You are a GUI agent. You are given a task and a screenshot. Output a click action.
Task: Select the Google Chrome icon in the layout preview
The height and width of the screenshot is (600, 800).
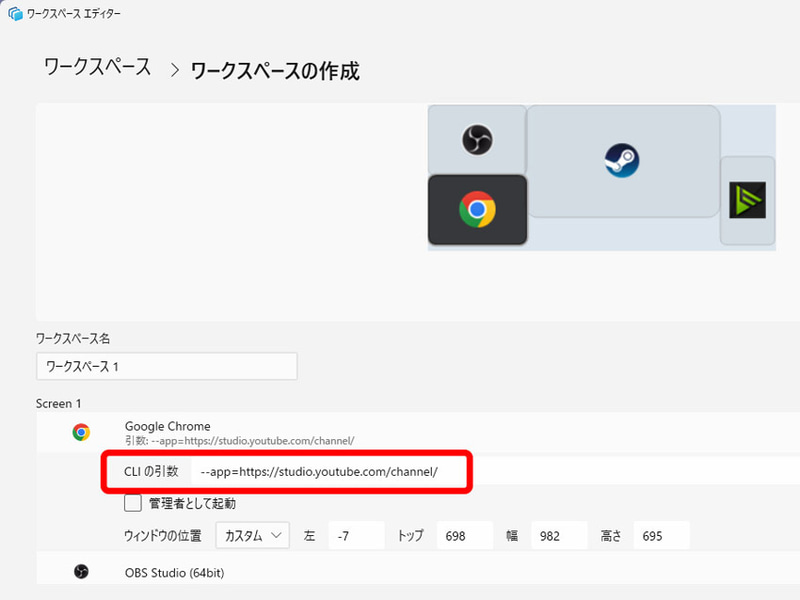(x=477, y=210)
